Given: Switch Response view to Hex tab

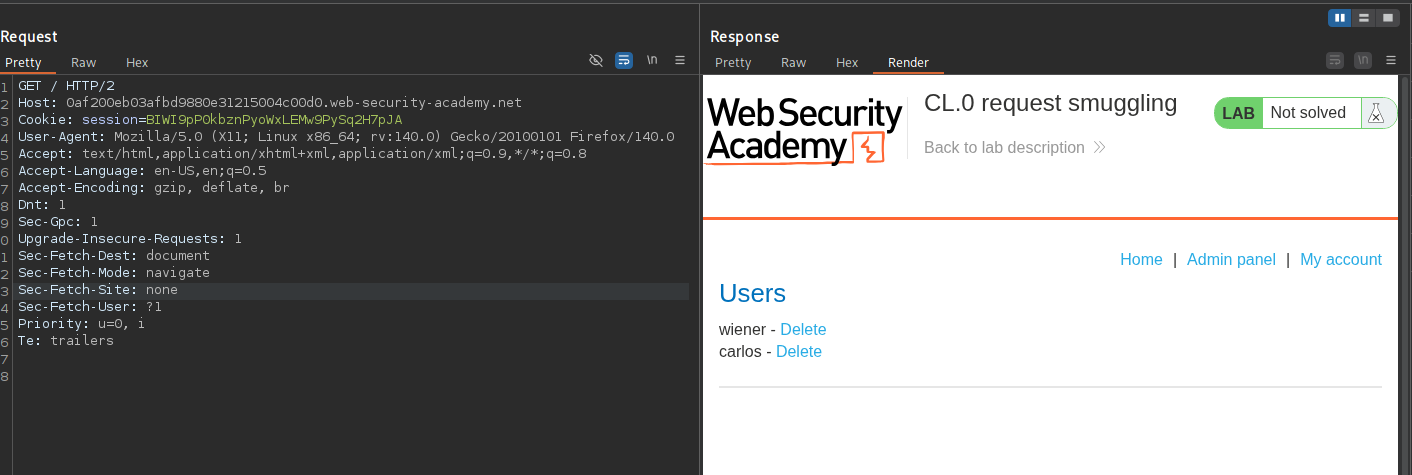Looking at the screenshot, I should point(847,62).
